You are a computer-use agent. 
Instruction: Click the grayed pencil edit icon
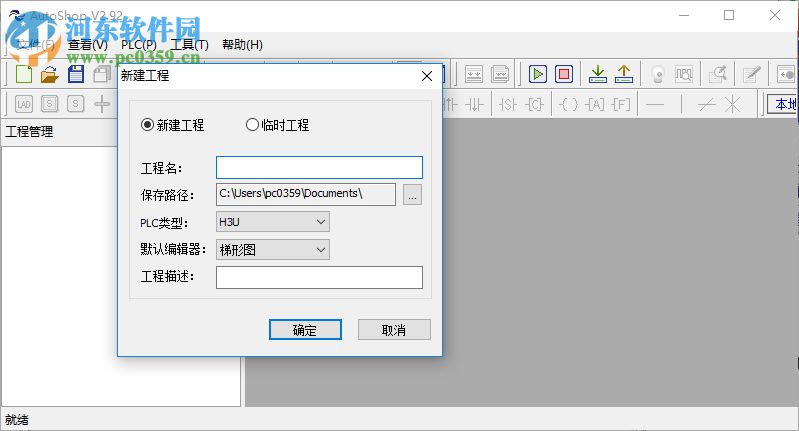752,74
